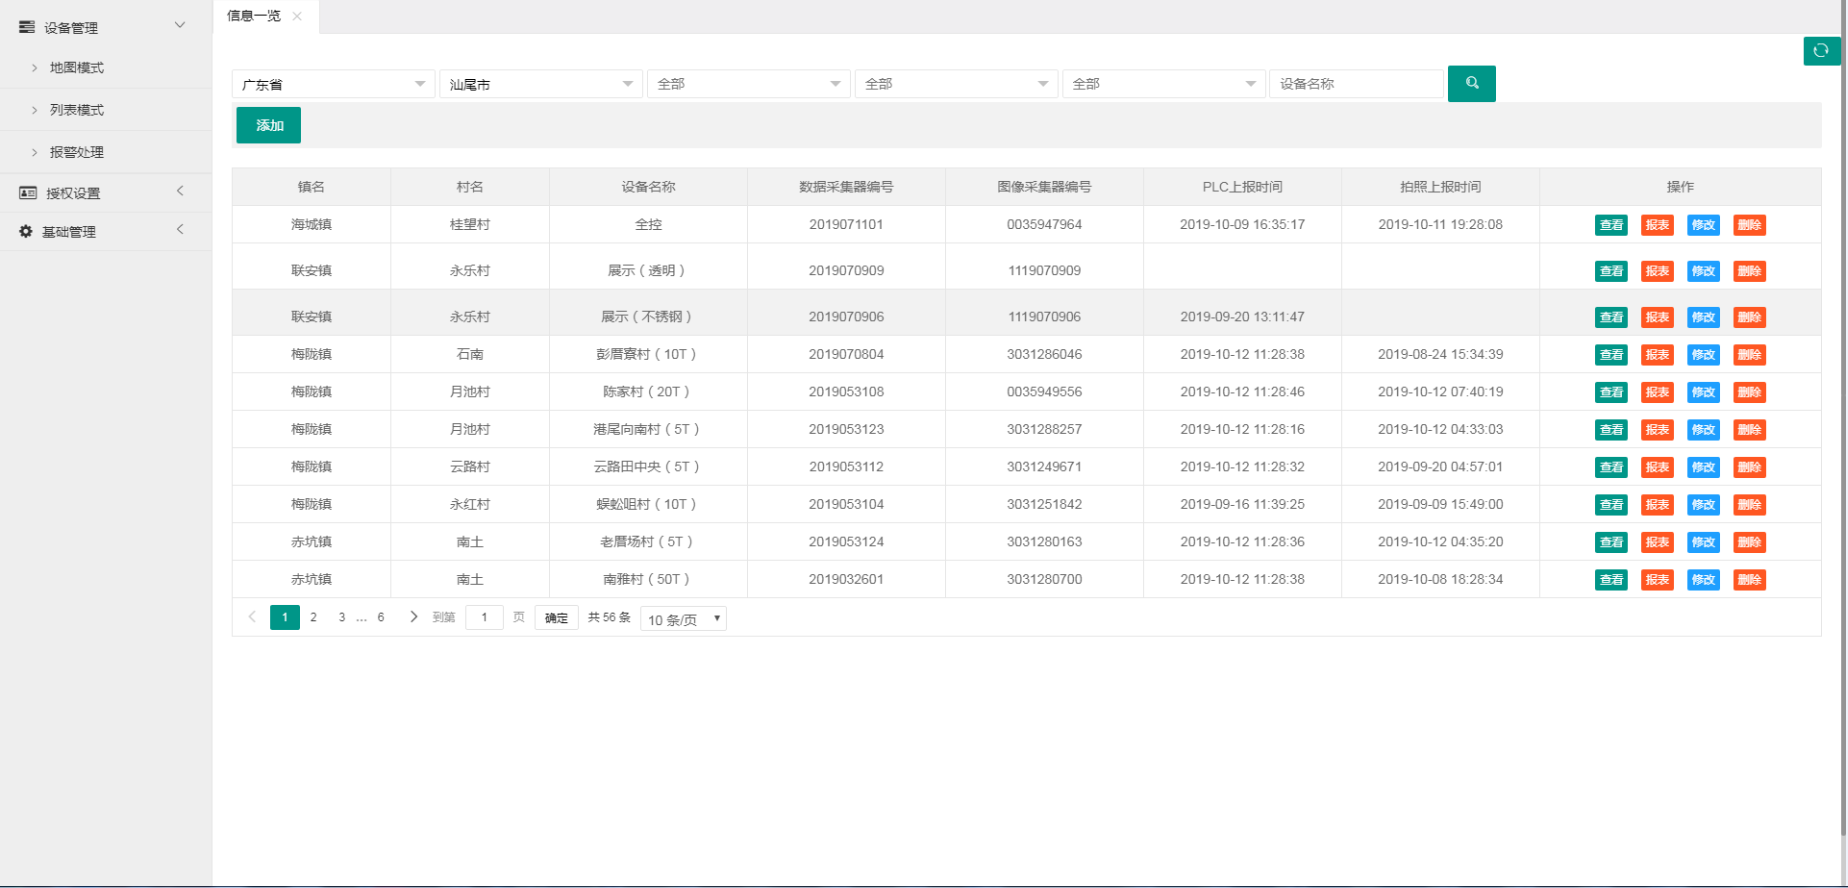The width and height of the screenshot is (1848, 888).
Task: Click the refresh icon at top right
Action: pos(1820,51)
